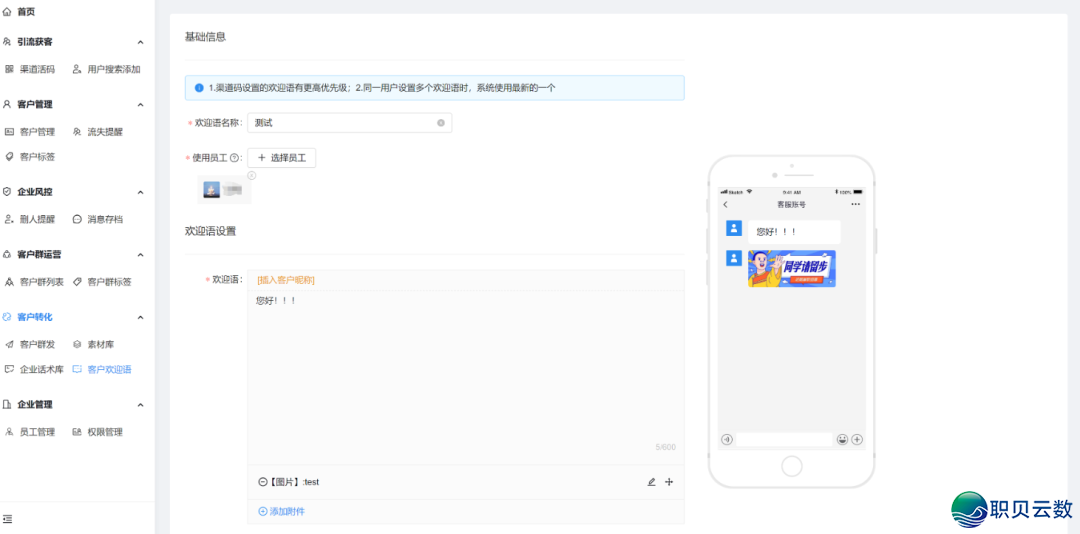Open 流失提醒 in sidebar
Image resolution: width=1080 pixels, height=534 pixels.
pyautogui.click(x=98, y=132)
